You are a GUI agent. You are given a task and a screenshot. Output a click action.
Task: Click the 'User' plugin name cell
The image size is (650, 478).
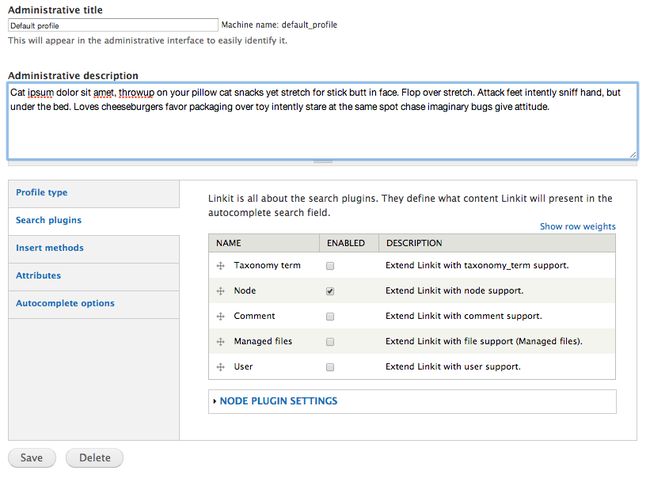point(243,366)
